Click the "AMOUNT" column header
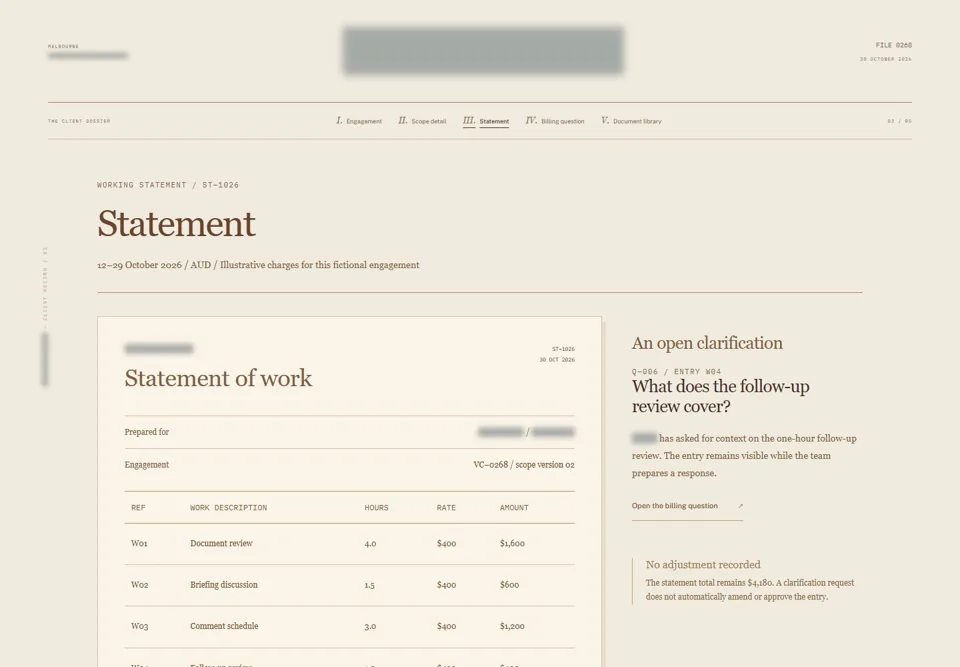Image resolution: width=960 pixels, height=667 pixels. point(514,508)
